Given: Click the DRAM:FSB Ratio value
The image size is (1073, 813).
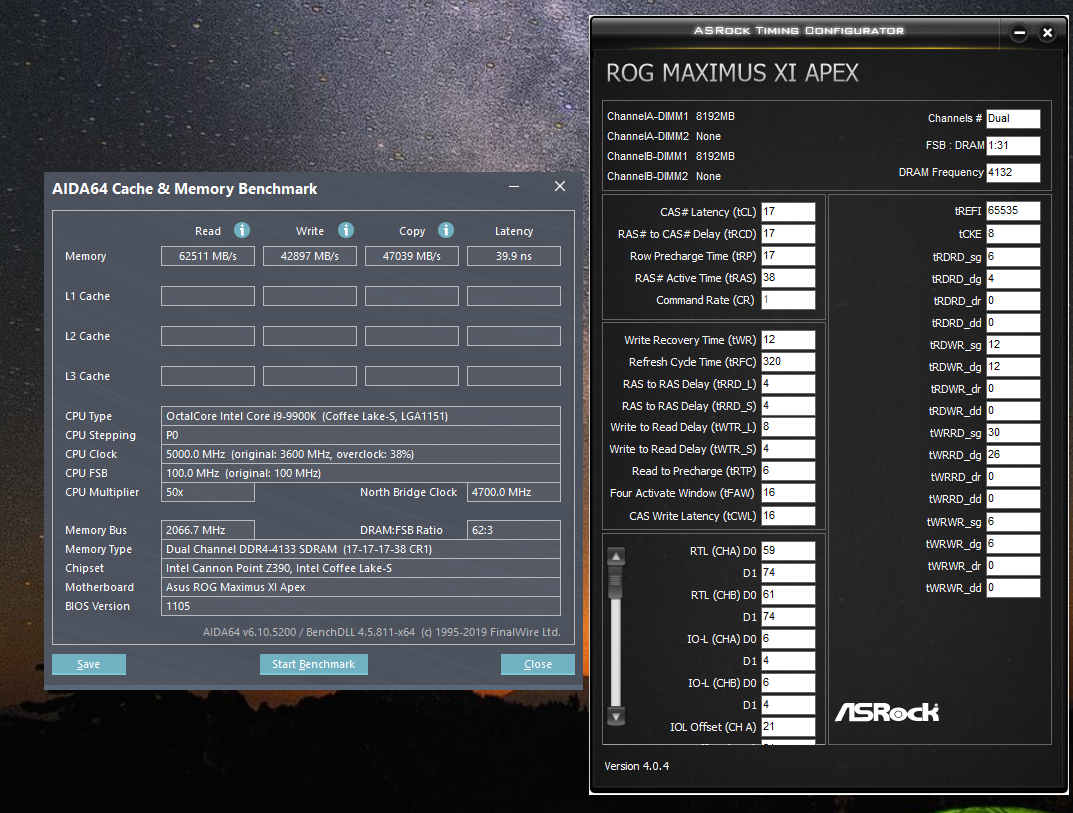Looking at the screenshot, I should coord(514,530).
